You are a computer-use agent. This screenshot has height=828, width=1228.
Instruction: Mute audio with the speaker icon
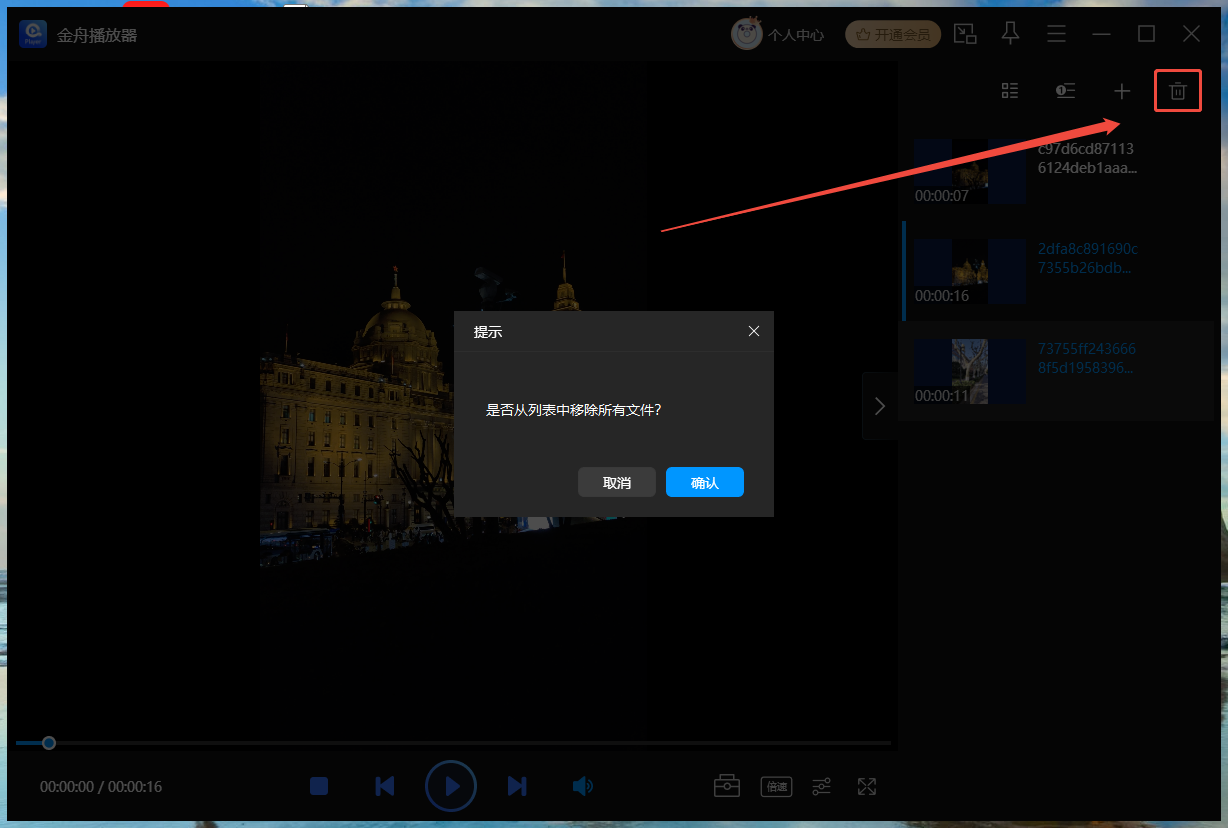click(x=583, y=786)
